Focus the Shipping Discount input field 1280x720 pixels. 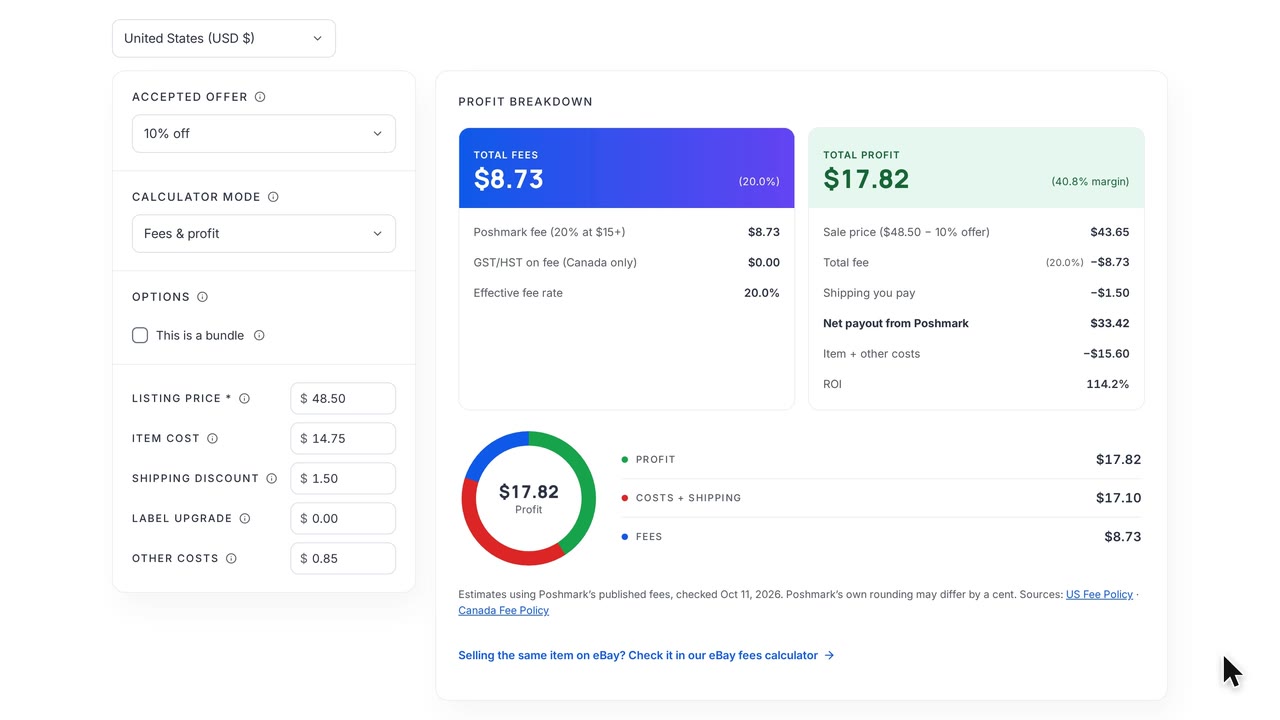coord(343,478)
